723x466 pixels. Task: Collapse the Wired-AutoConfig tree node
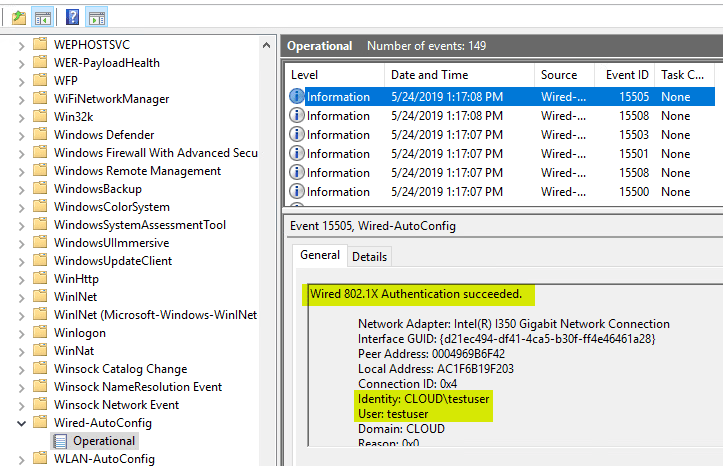(x=22, y=423)
